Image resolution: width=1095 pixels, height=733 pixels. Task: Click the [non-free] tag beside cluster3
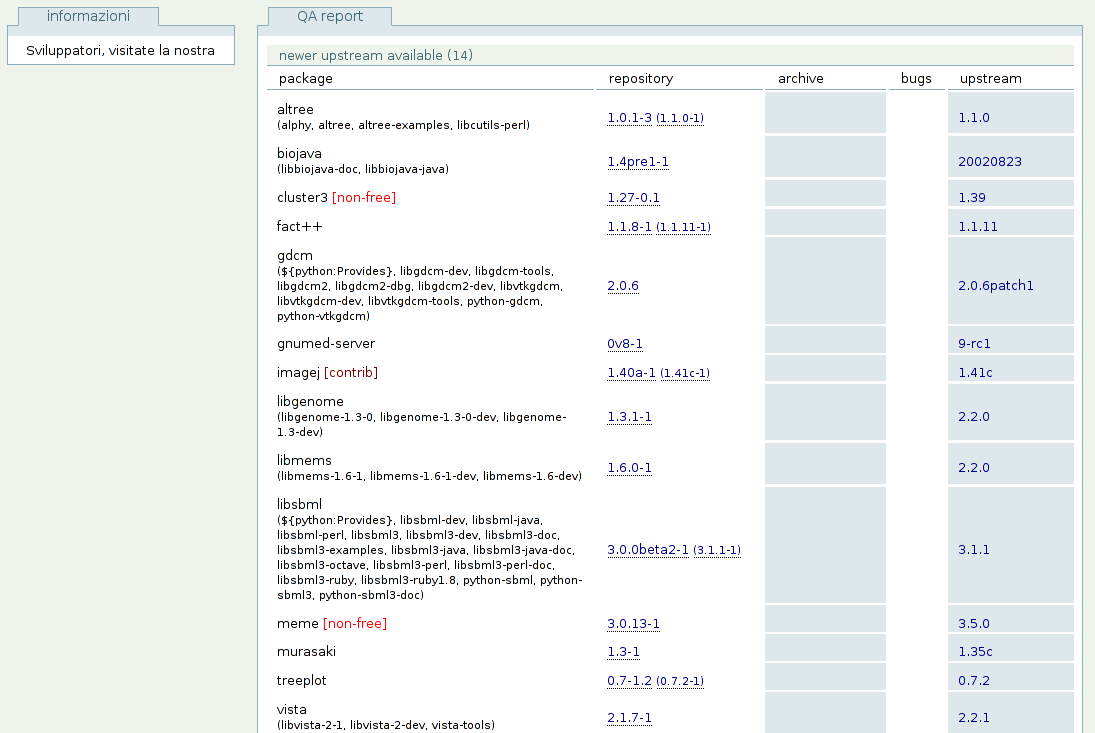coord(364,198)
